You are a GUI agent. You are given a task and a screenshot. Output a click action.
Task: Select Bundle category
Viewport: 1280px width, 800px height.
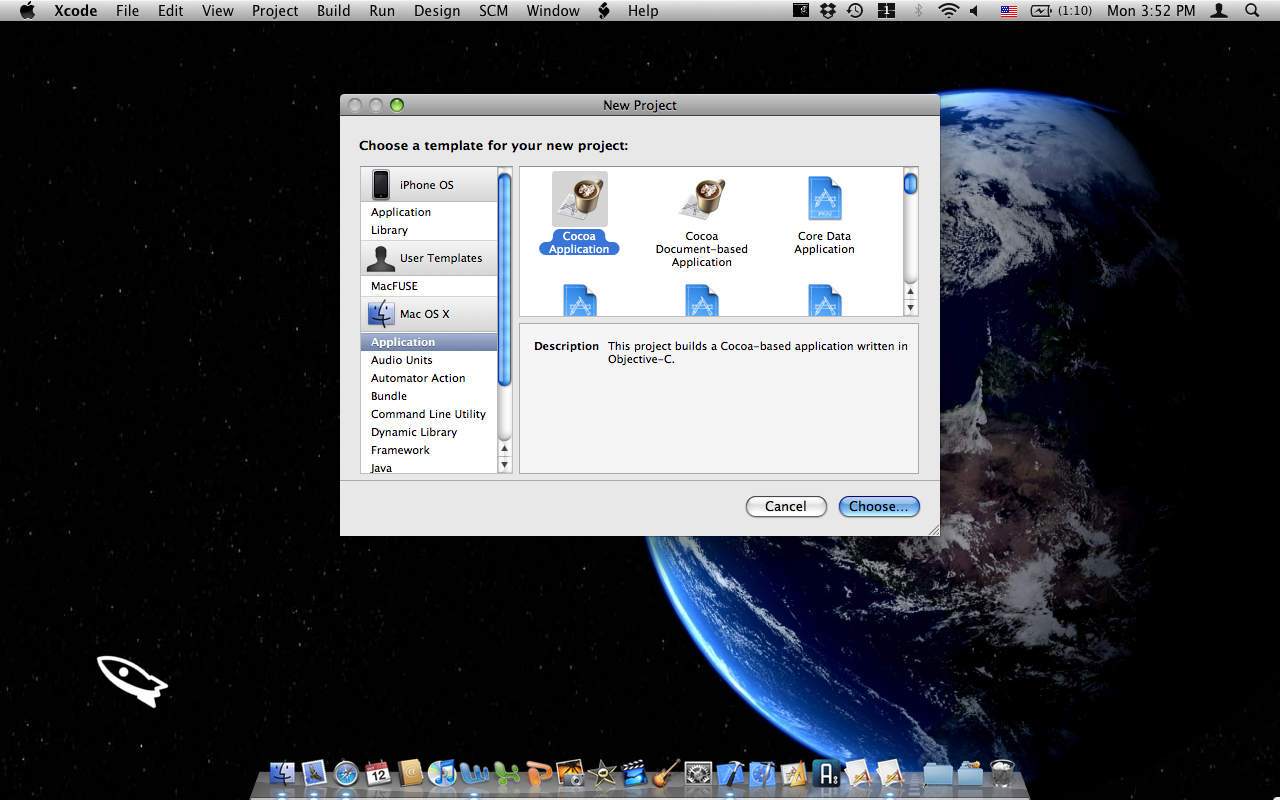tap(429, 396)
